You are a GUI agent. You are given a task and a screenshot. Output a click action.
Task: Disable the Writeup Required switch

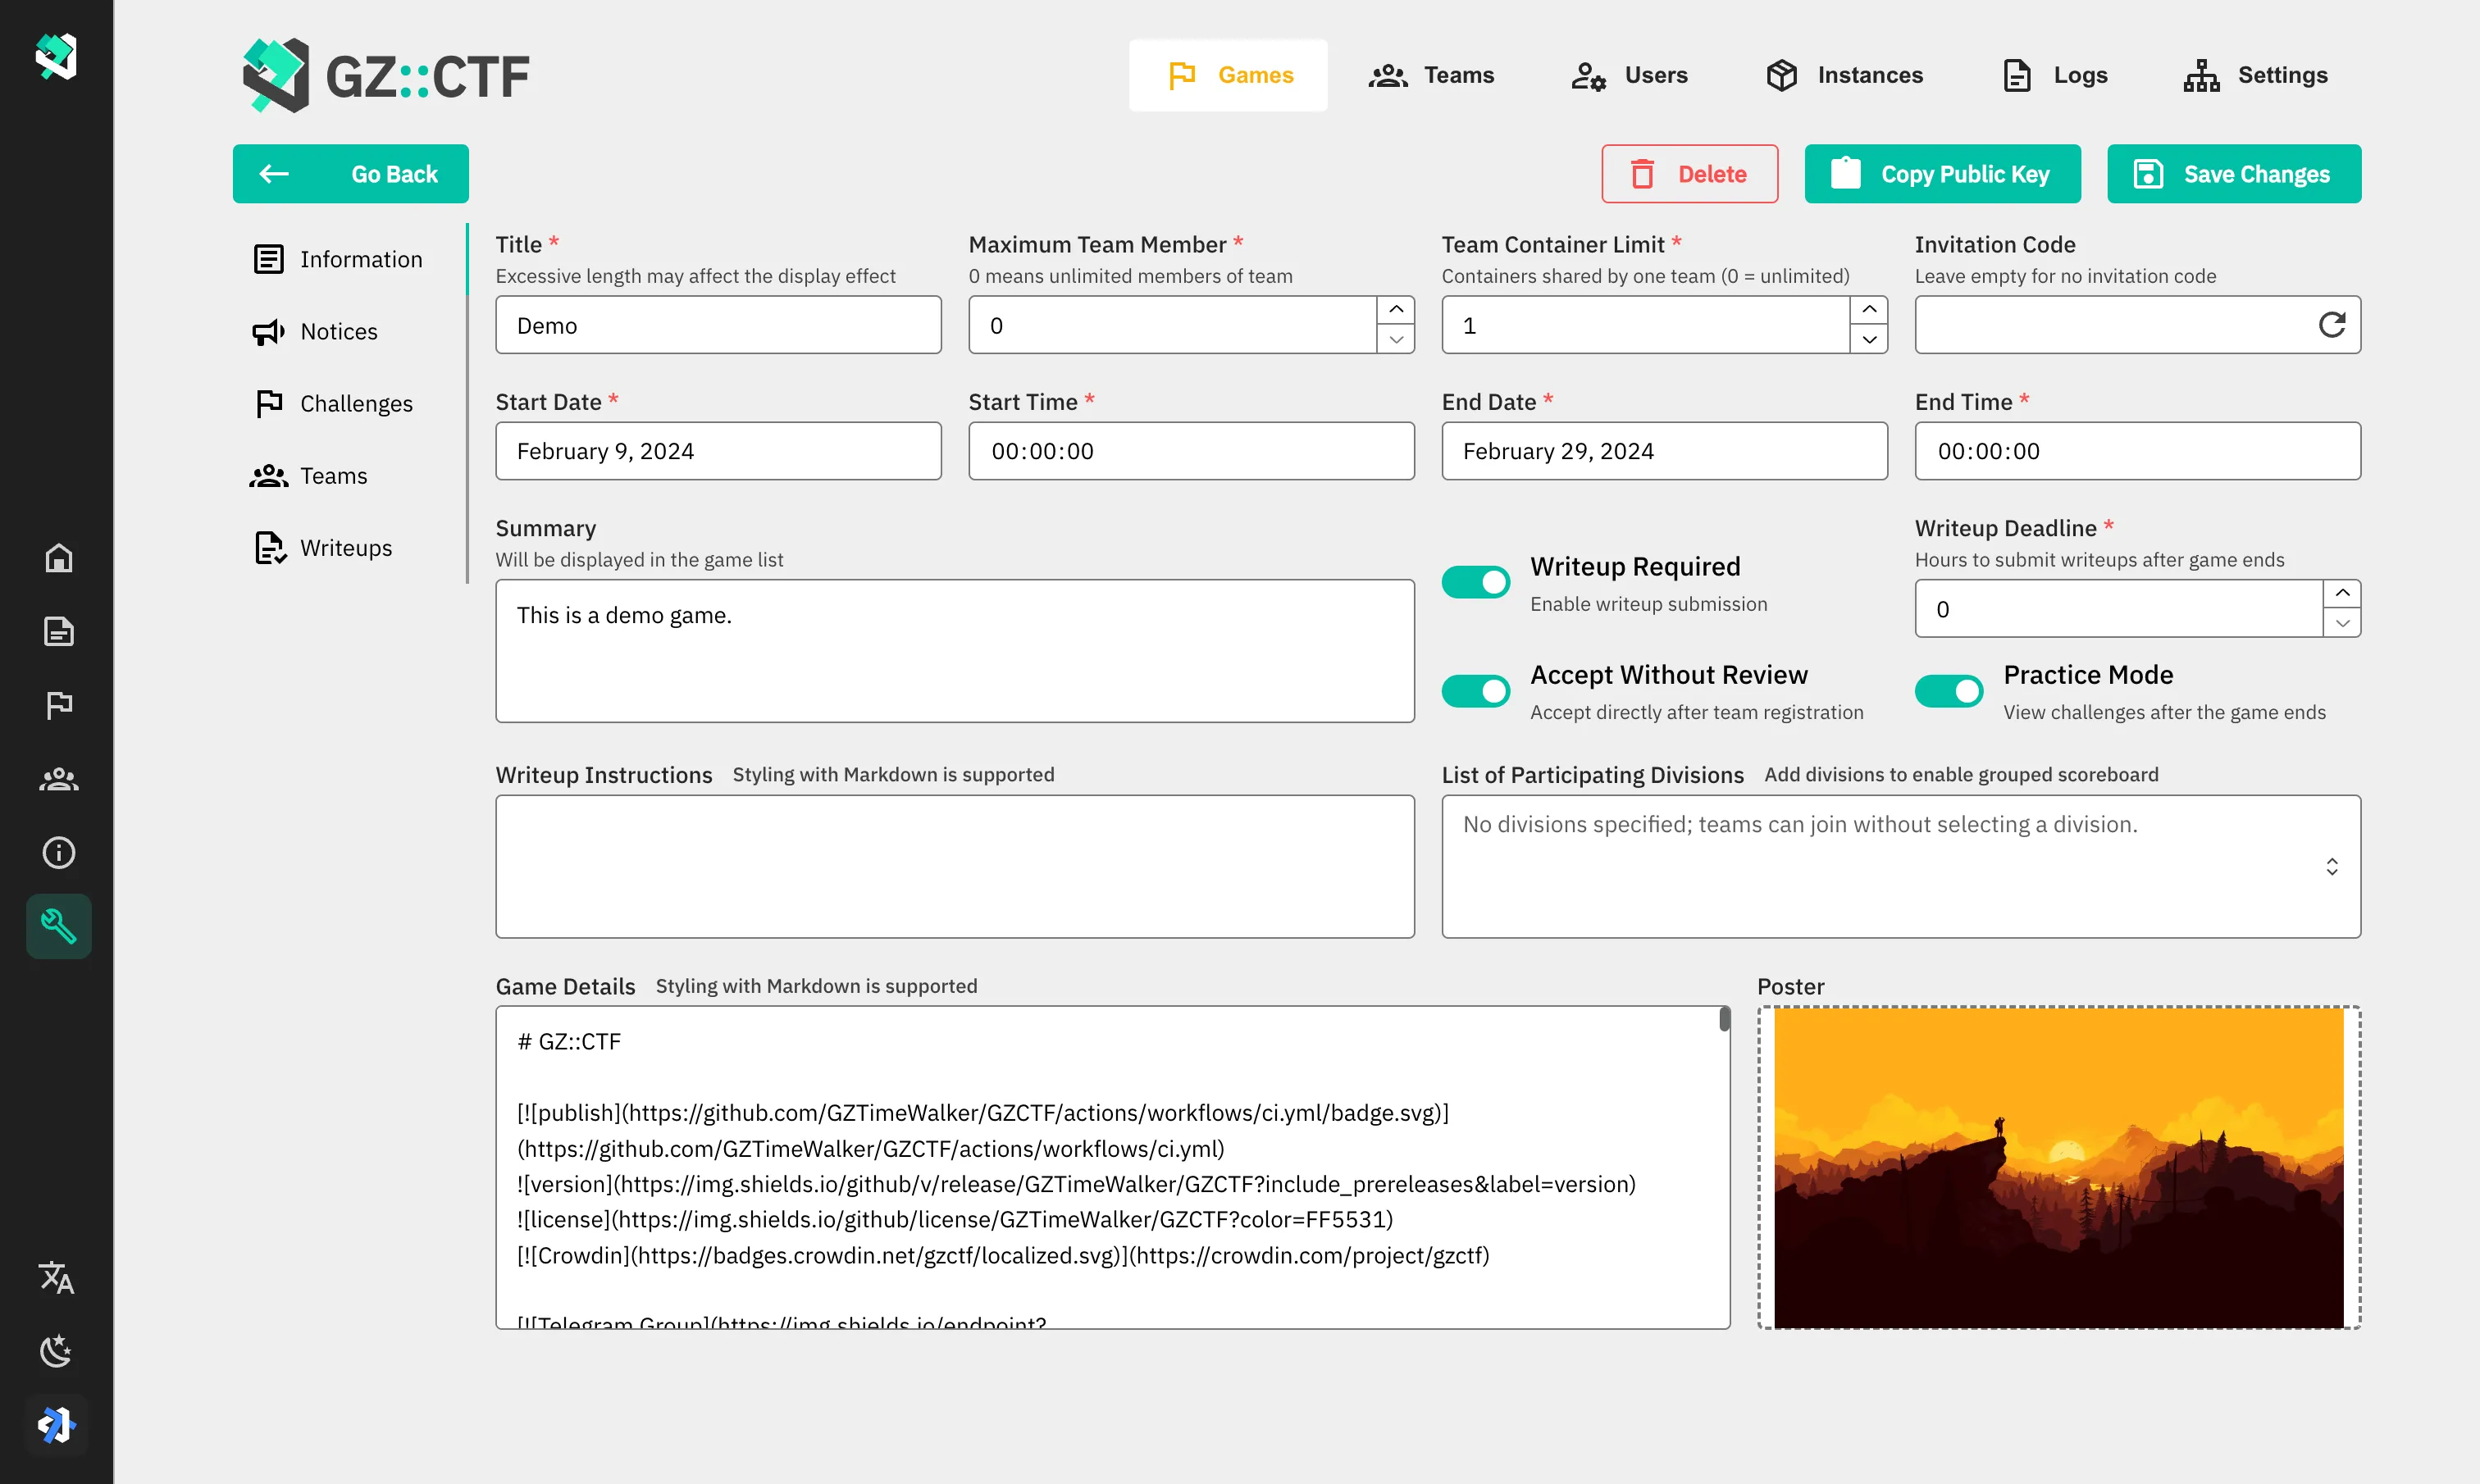tap(1476, 582)
